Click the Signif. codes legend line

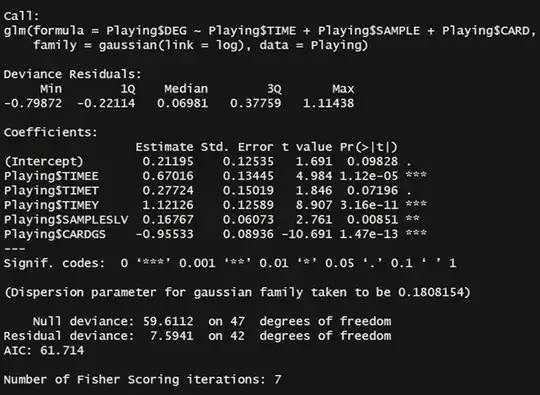(230, 263)
